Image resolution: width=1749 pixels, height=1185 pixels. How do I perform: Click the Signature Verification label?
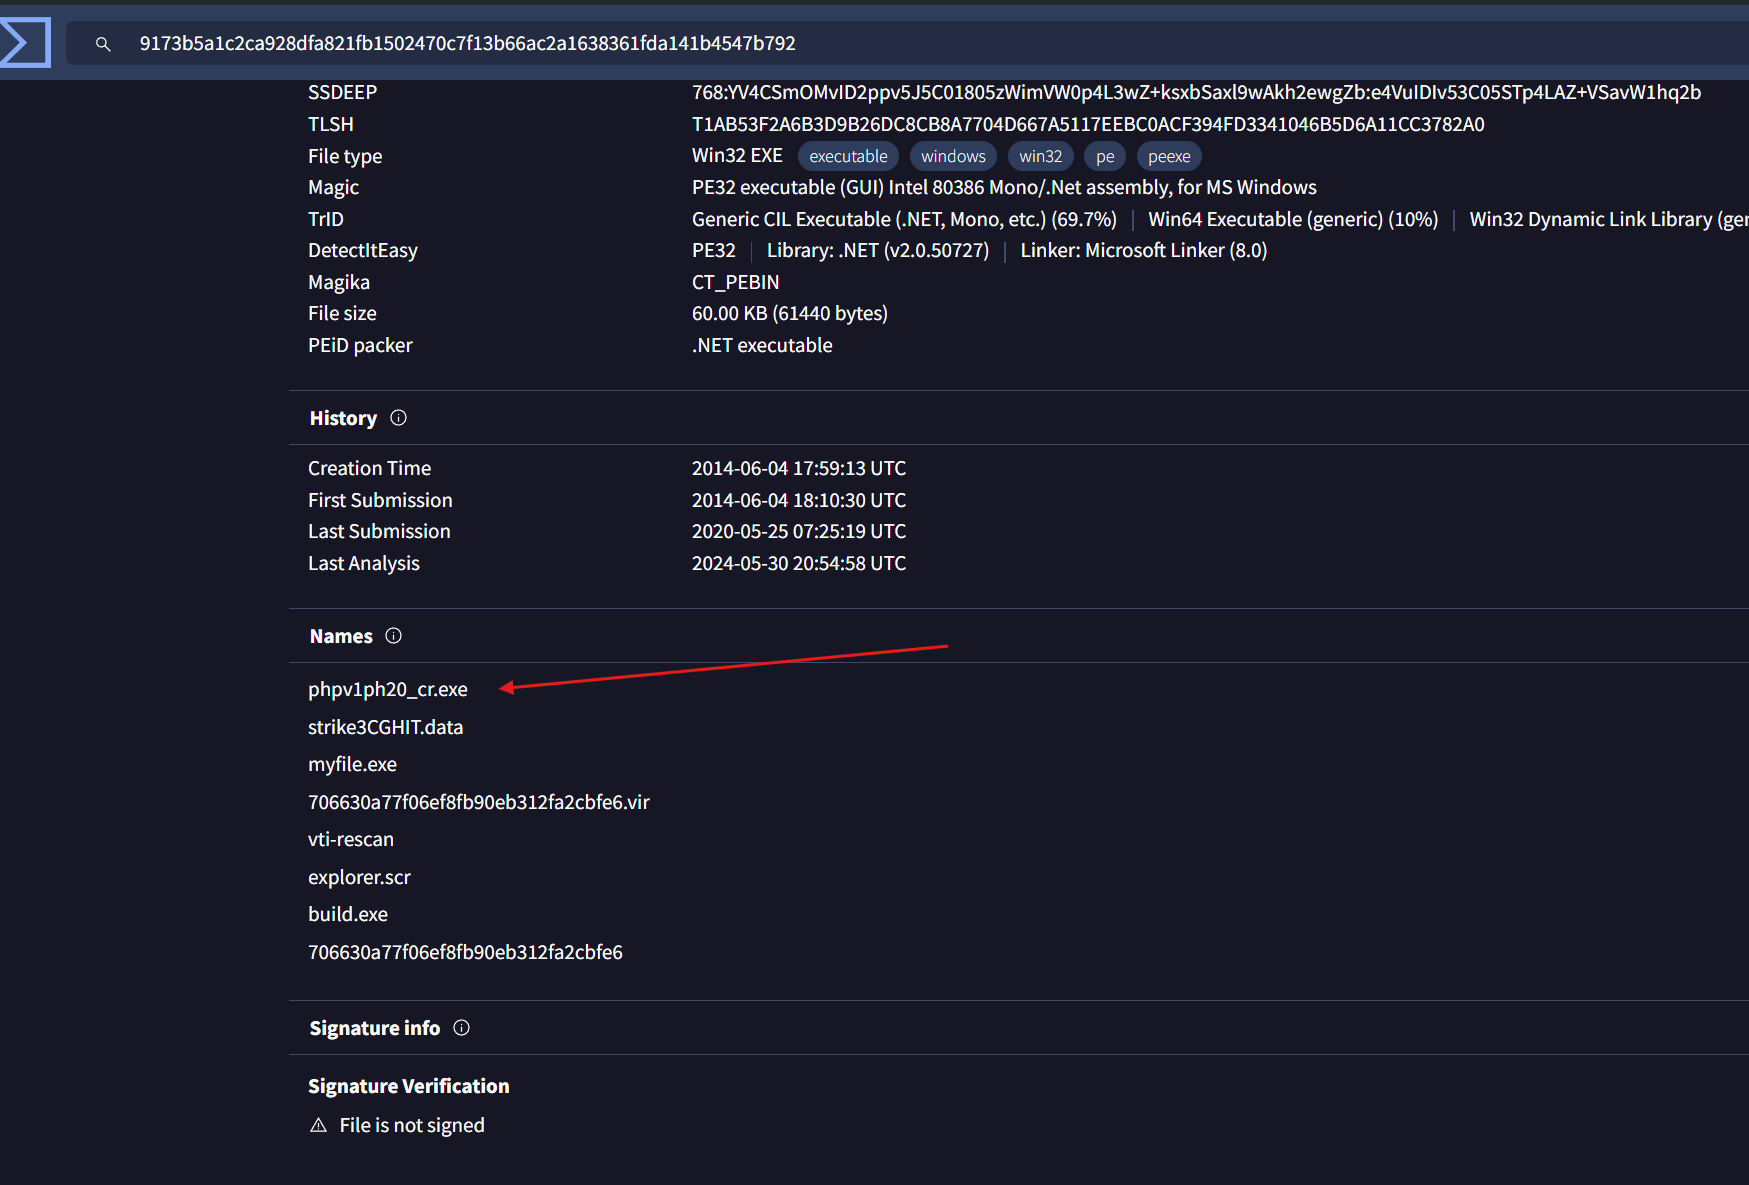409,1086
